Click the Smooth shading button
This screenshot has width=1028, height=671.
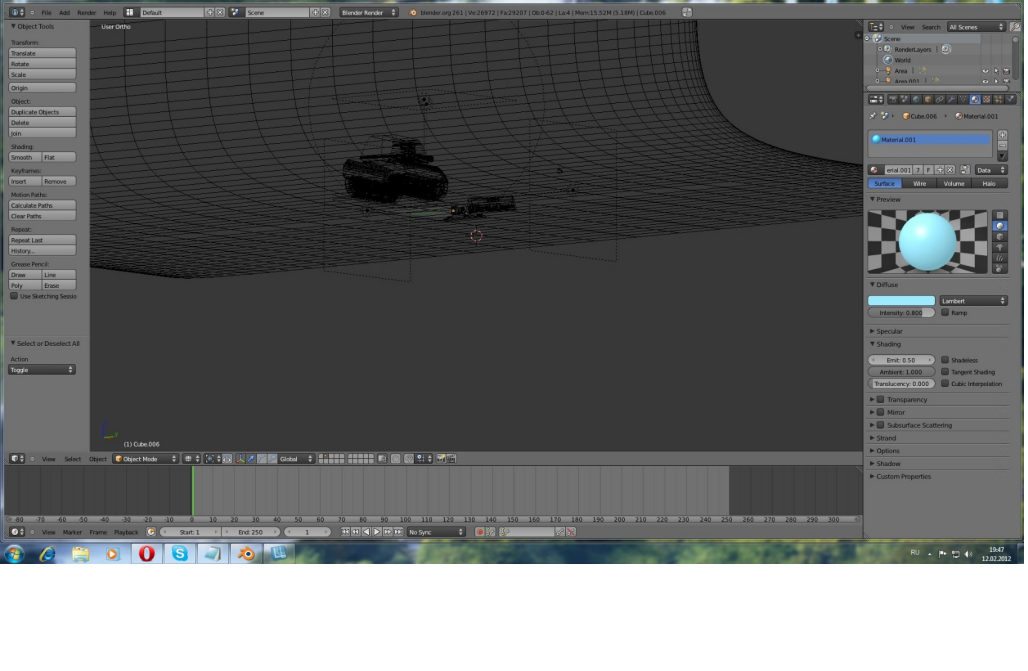click(24, 157)
